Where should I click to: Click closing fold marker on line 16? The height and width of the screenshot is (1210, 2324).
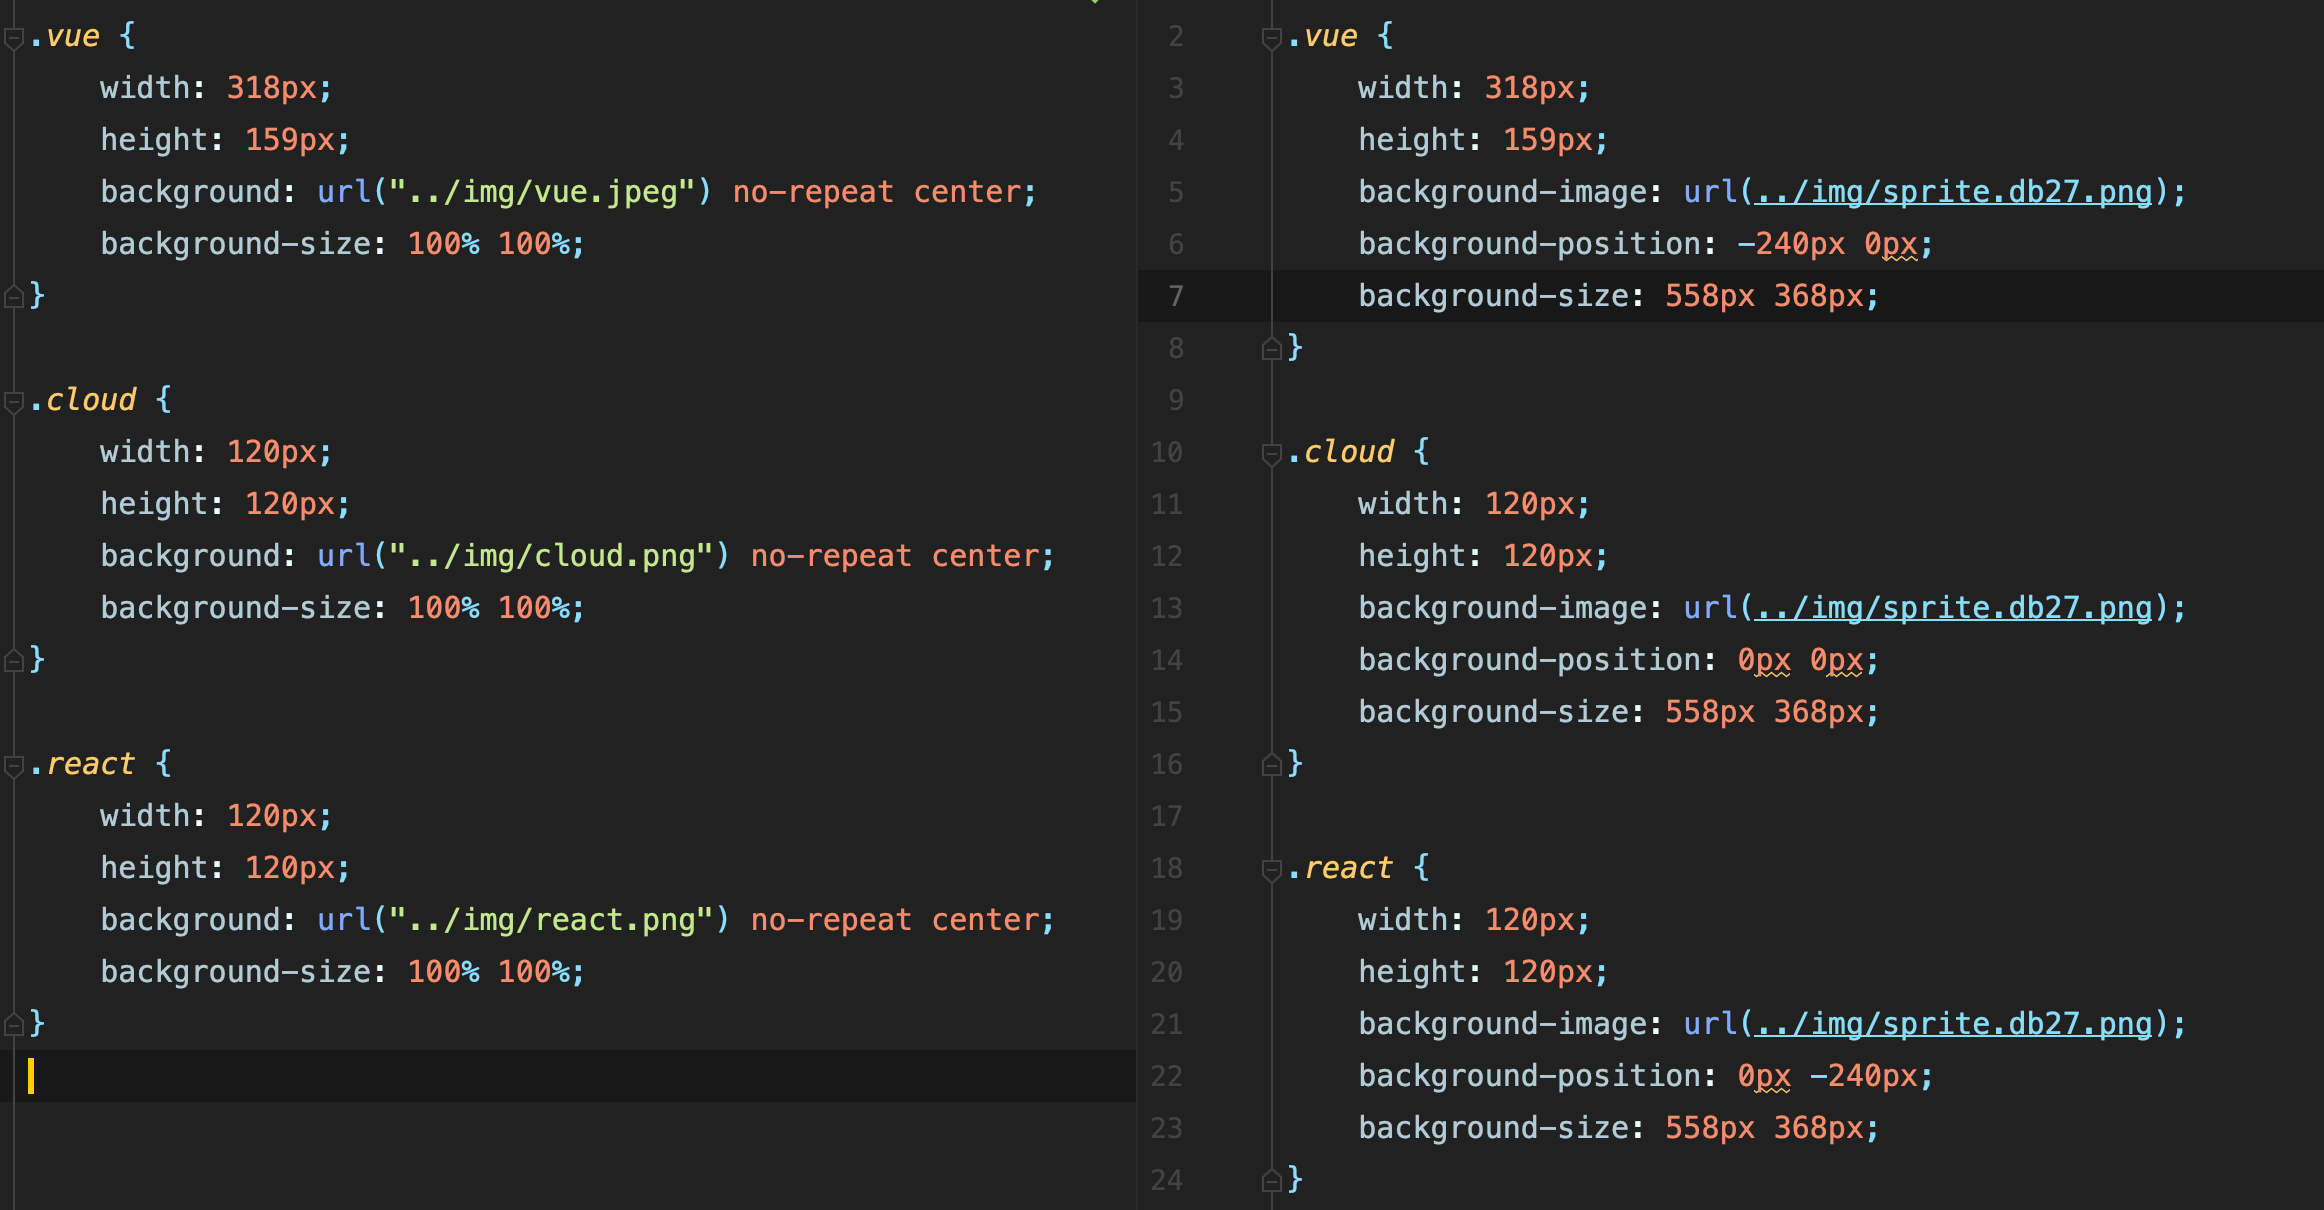pos(1271,765)
